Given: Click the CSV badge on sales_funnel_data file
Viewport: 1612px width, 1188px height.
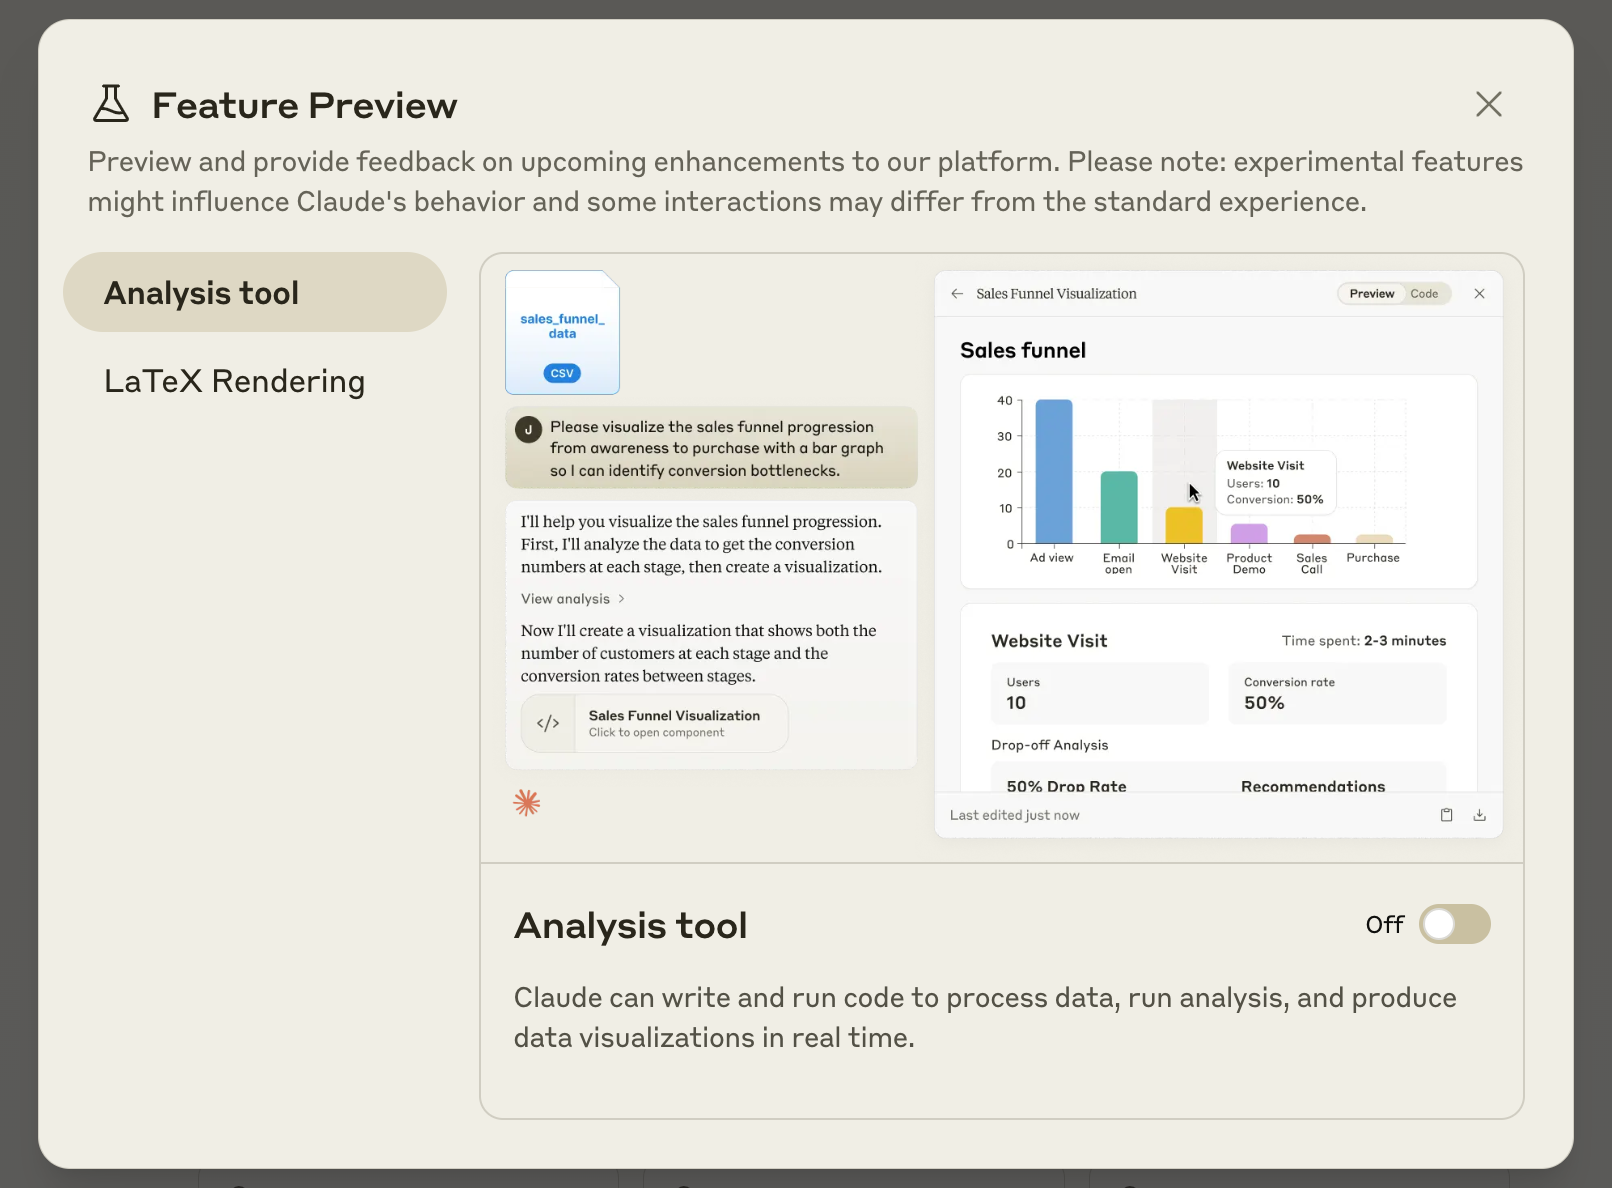Looking at the screenshot, I should [562, 373].
